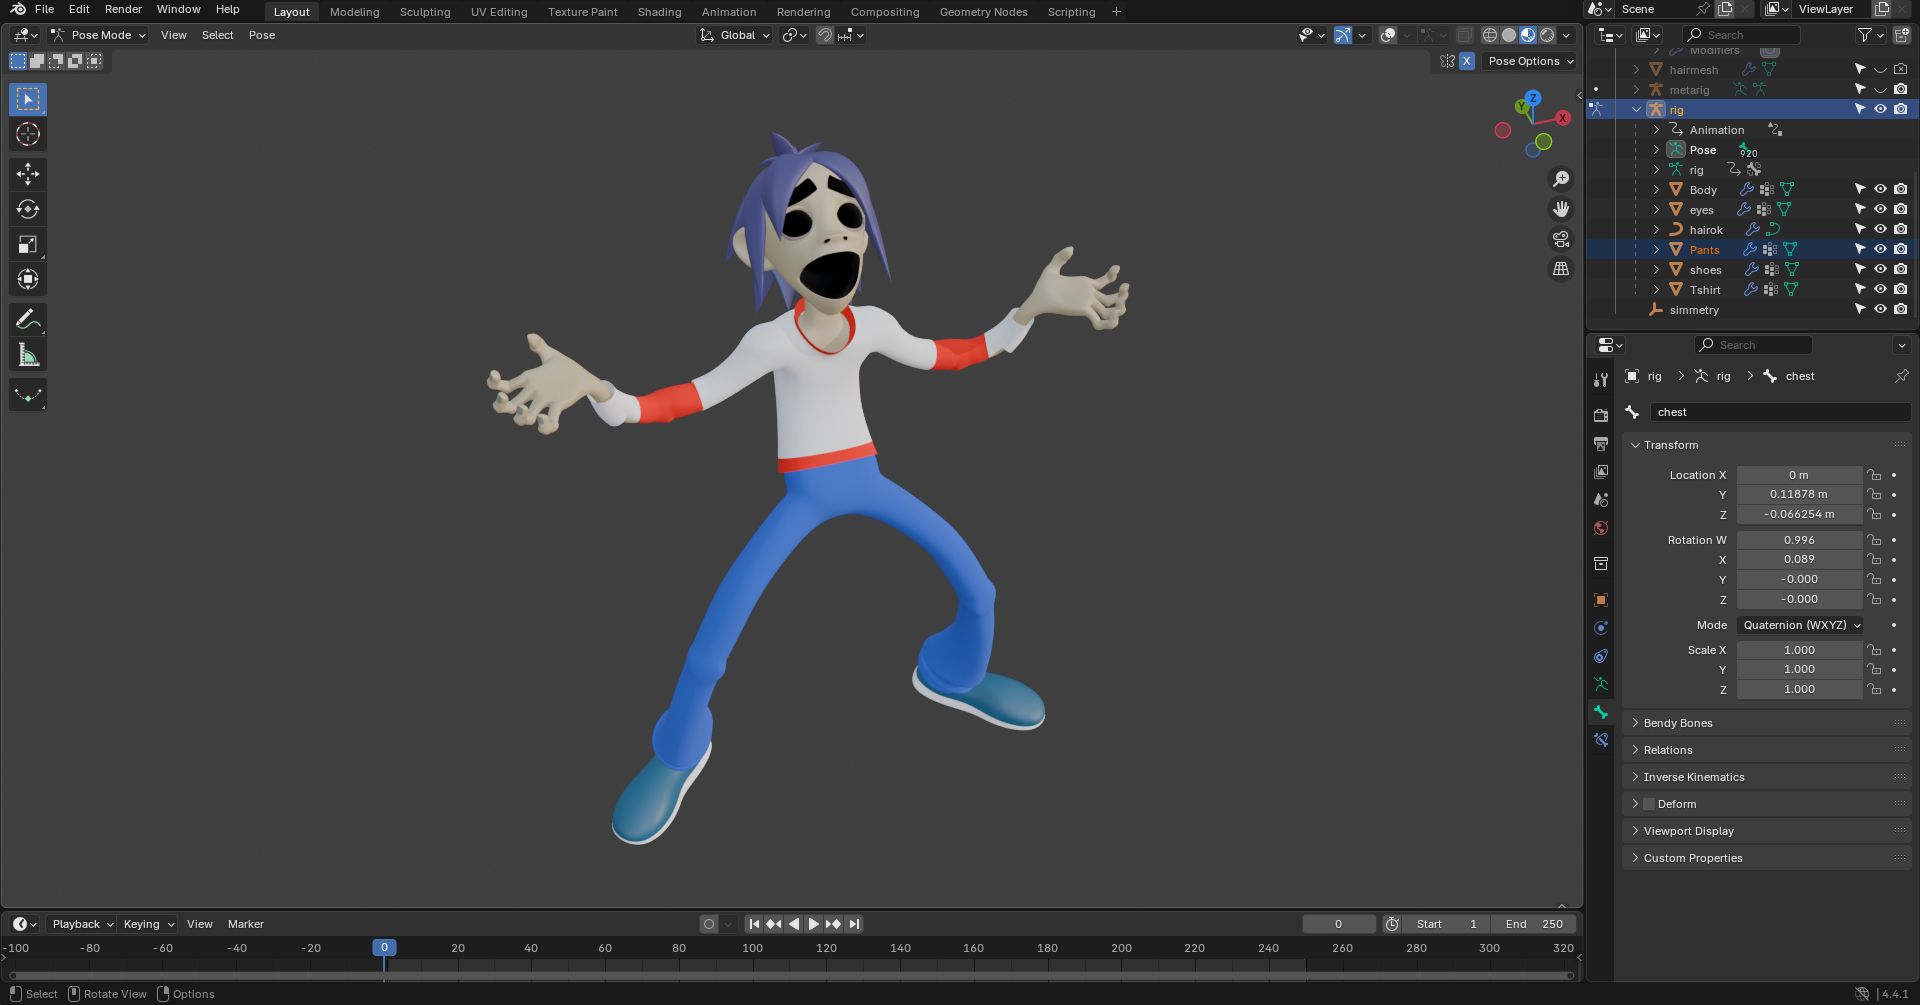Hide the Pants object in outliner
Viewport: 1920px width, 1005px height.
1880,250
